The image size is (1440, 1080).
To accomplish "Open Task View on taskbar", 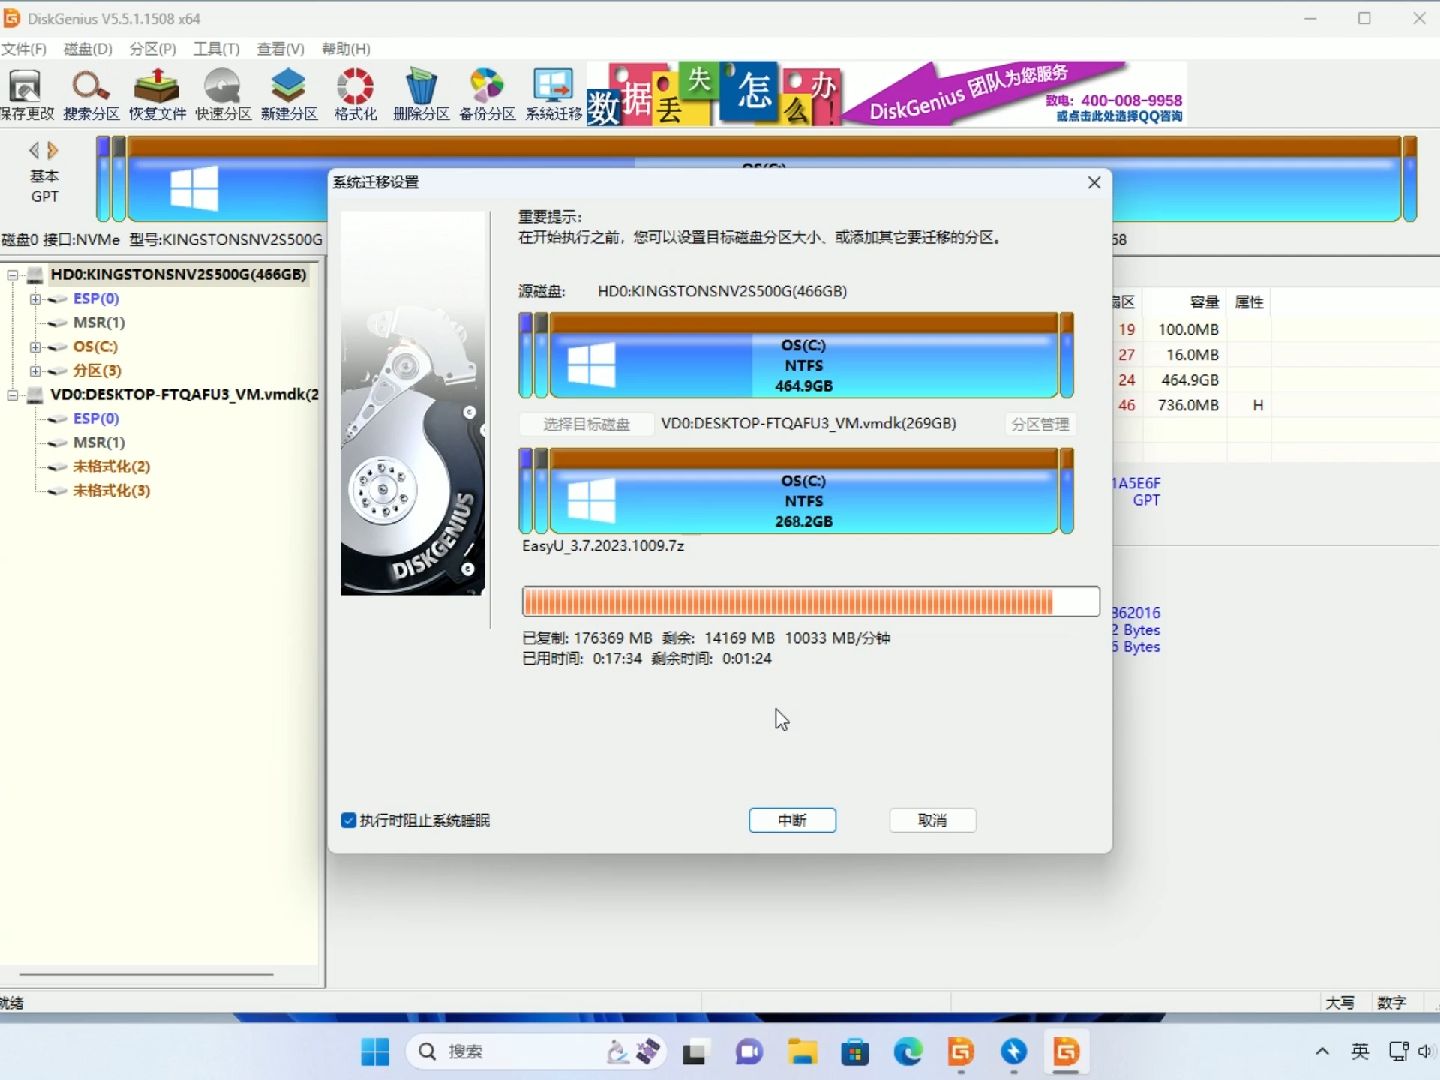I will (x=695, y=1051).
